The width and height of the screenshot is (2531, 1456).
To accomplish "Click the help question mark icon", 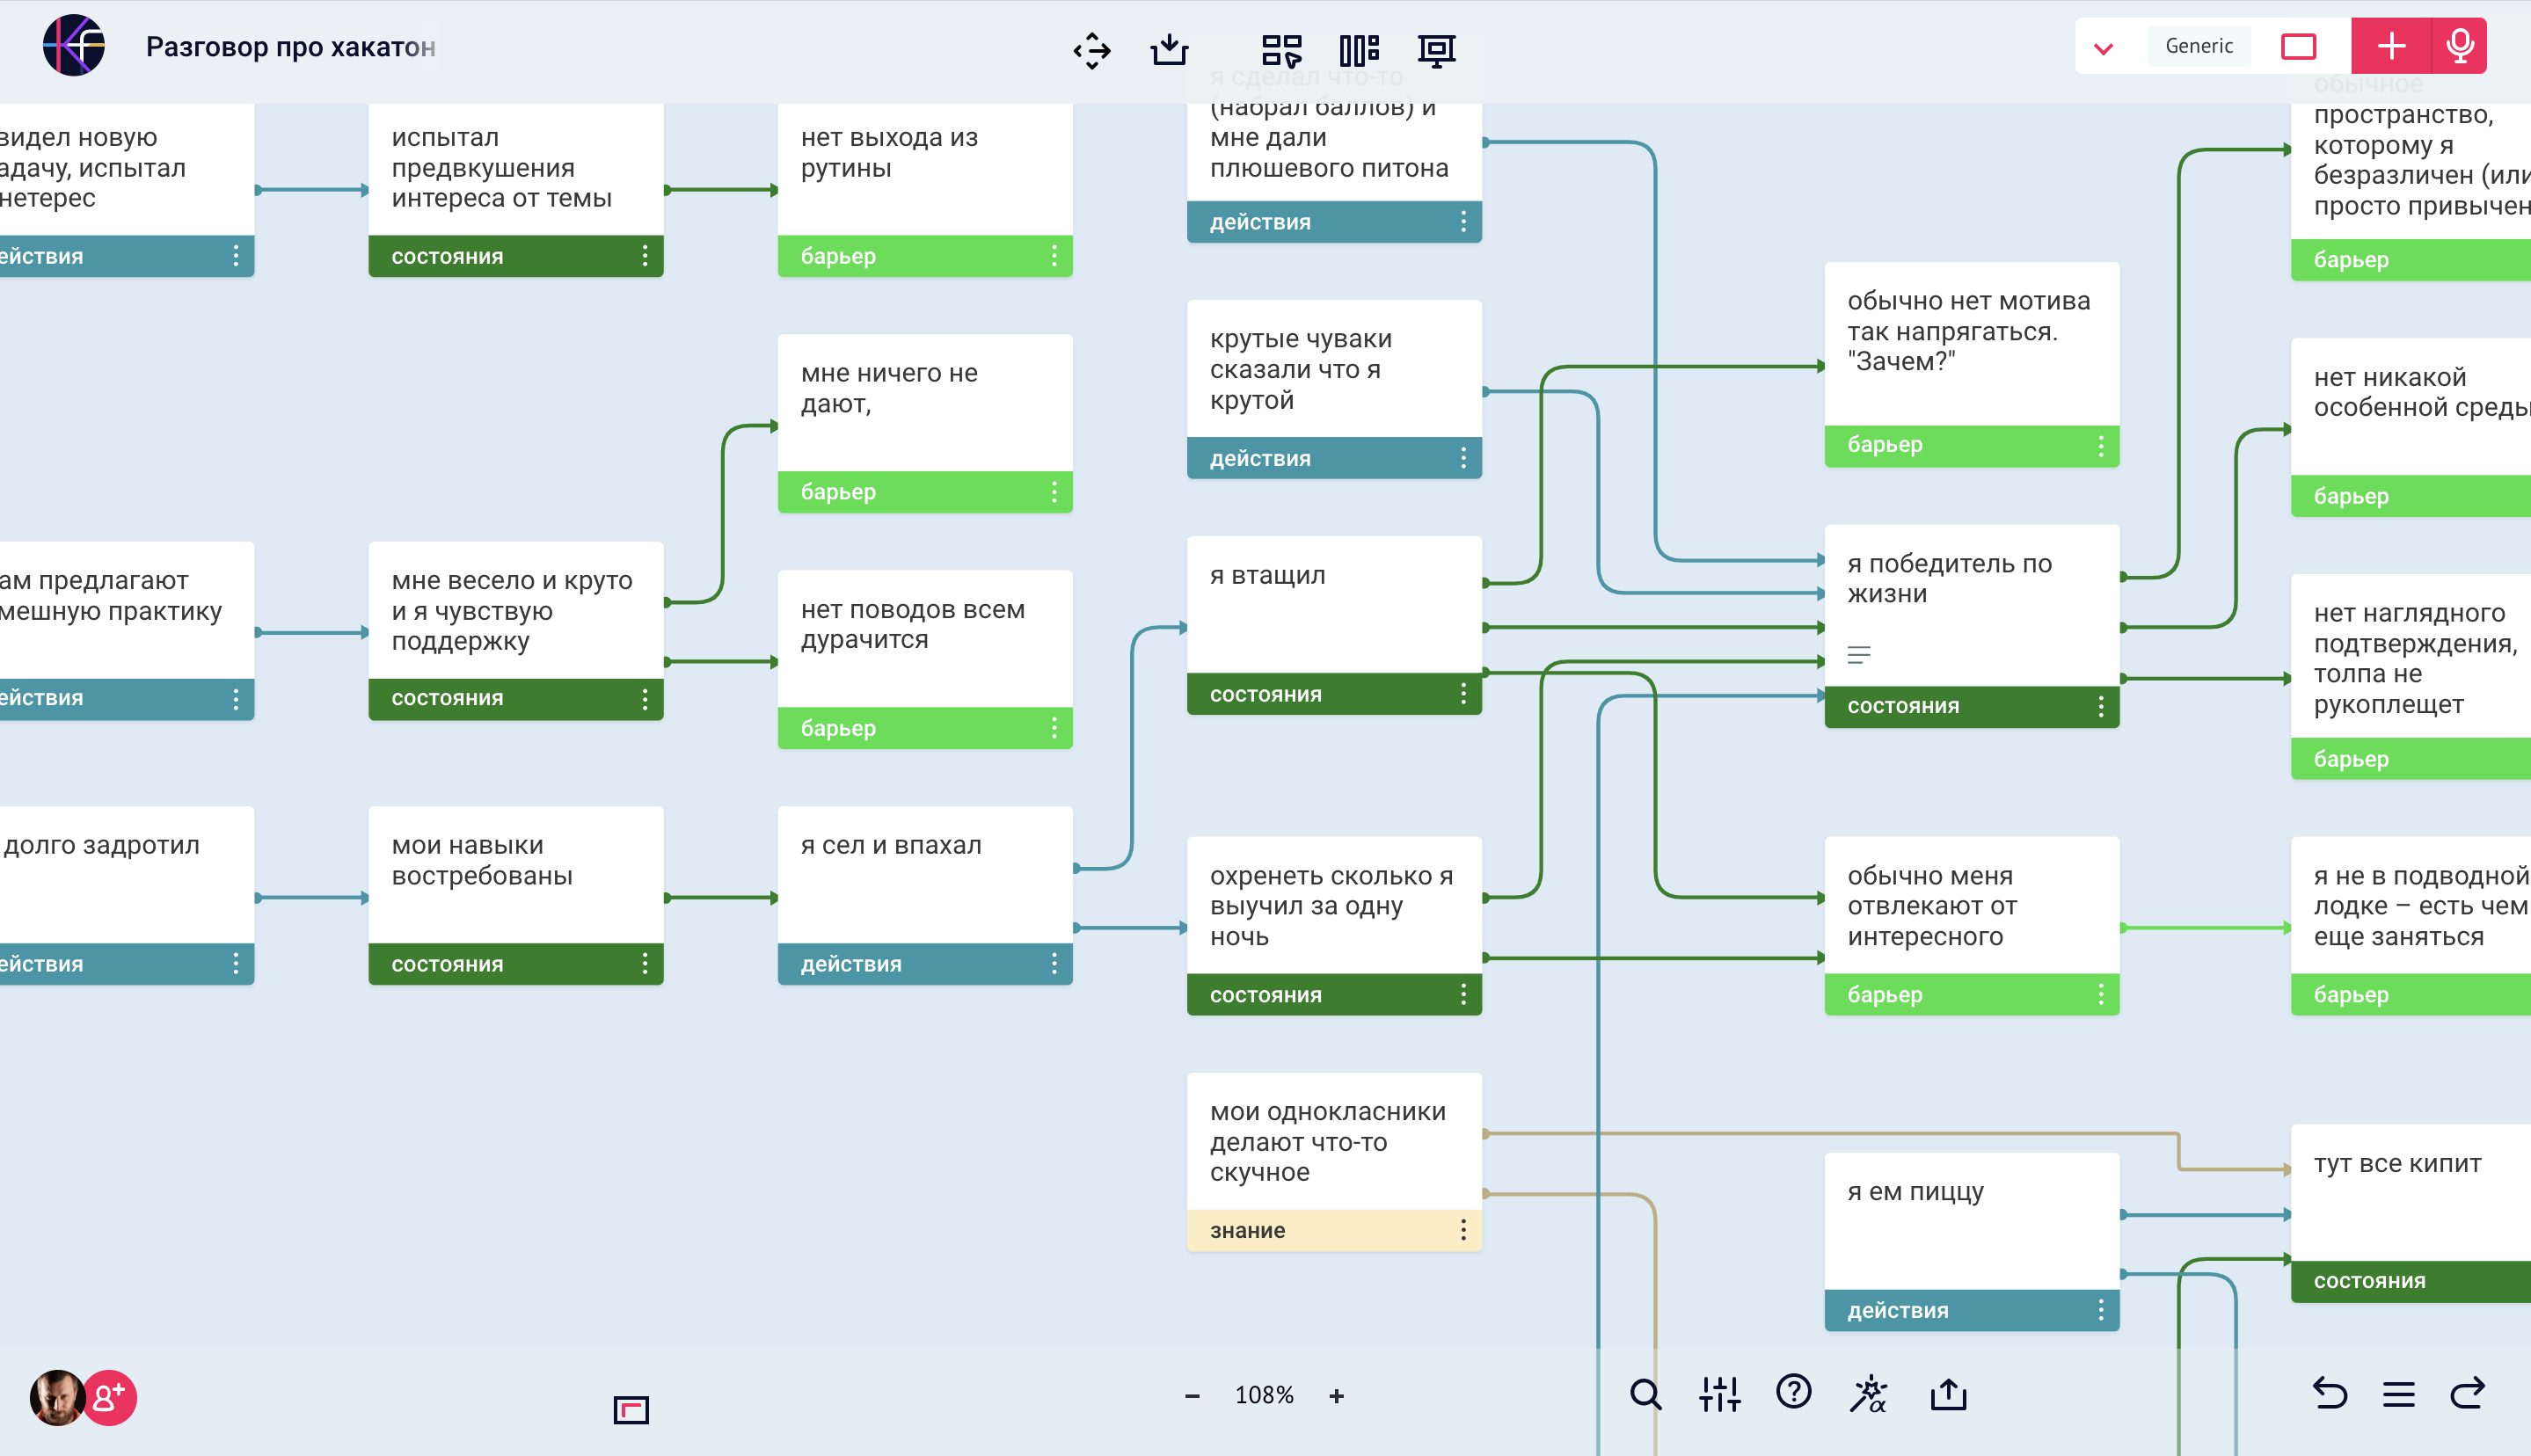I will [1793, 1392].
